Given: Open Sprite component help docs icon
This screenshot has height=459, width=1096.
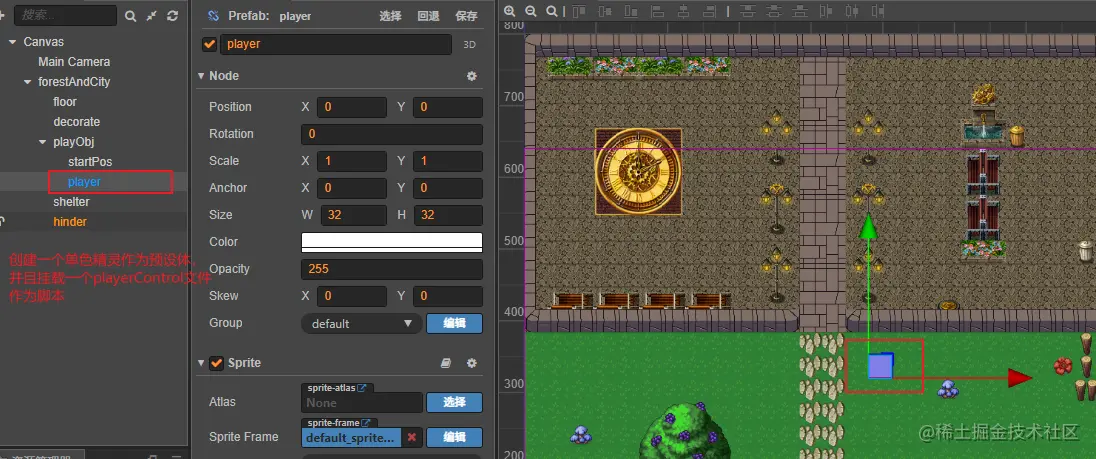Looking at the screenshot, I should tap(445, 363).
